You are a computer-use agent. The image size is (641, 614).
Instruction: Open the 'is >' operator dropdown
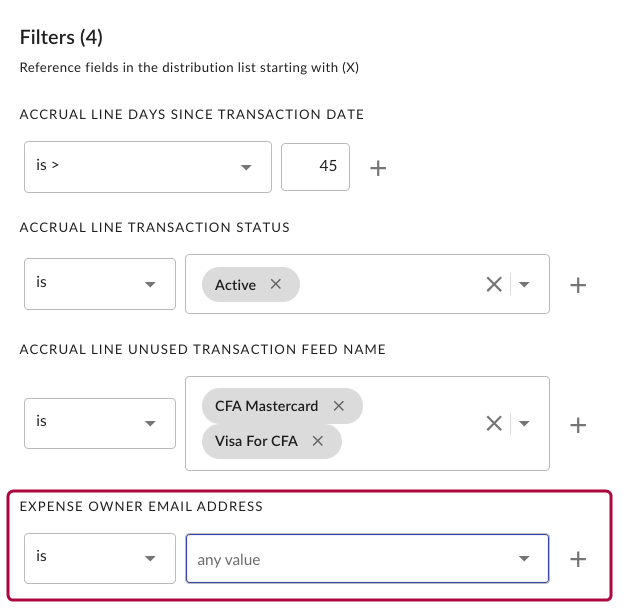[147, 167]
